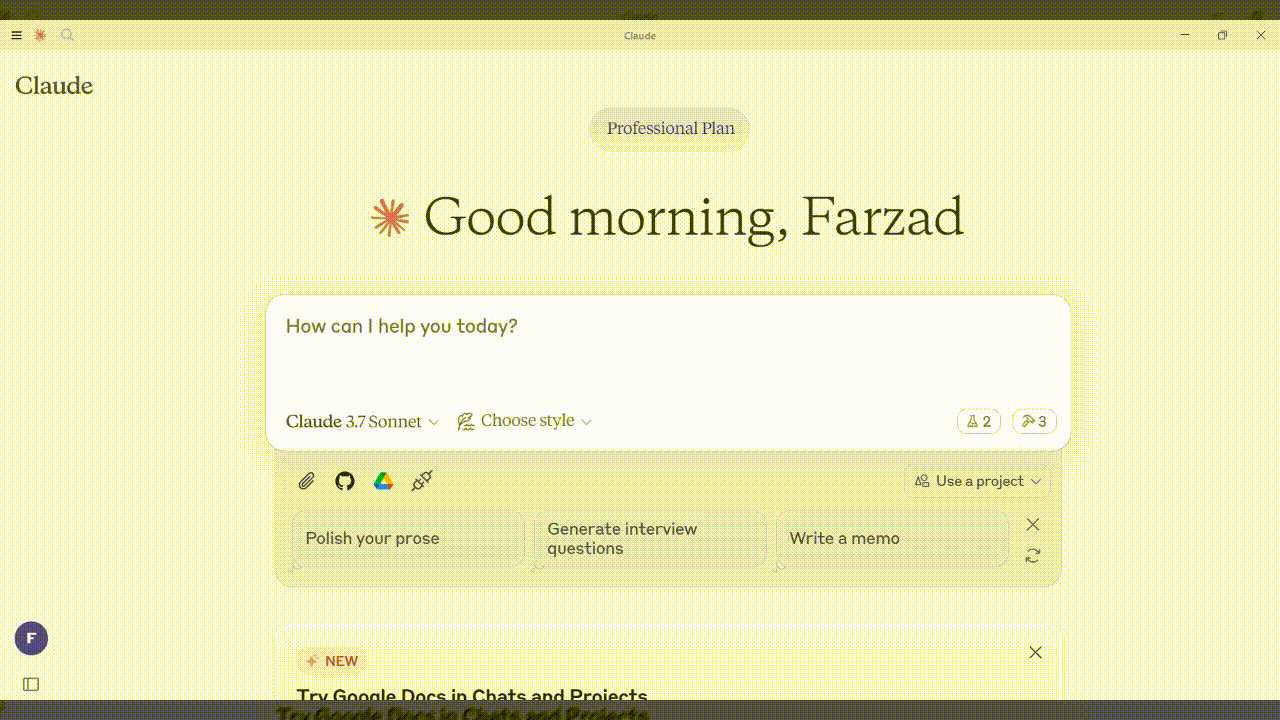
Task: Add from Google Drive icon
Action: (383, 481)
